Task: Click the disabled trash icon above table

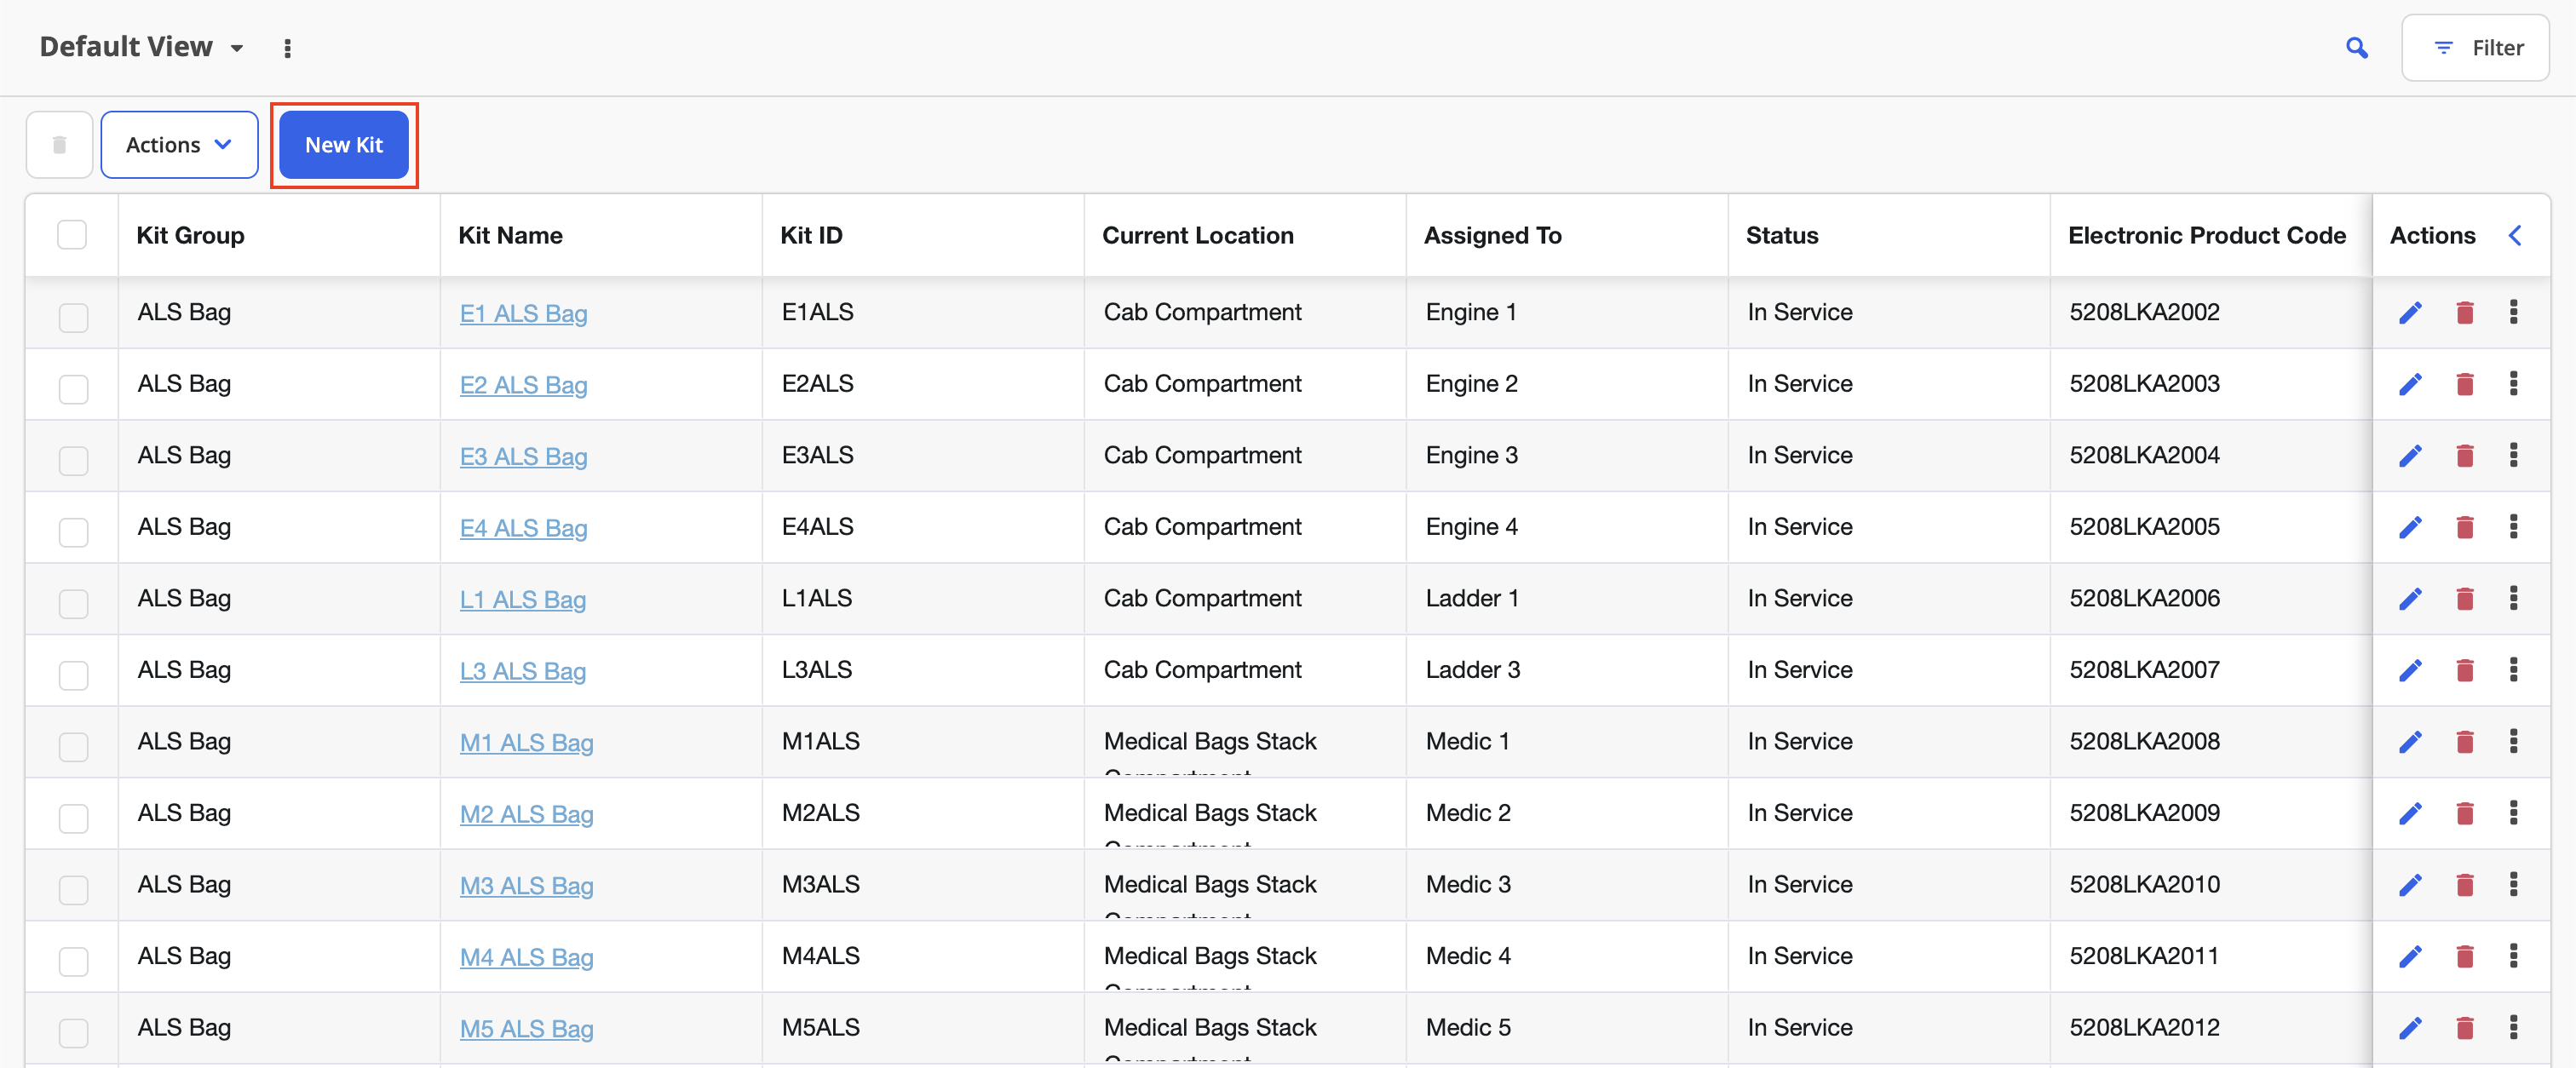Action: [x=59, y=145]
